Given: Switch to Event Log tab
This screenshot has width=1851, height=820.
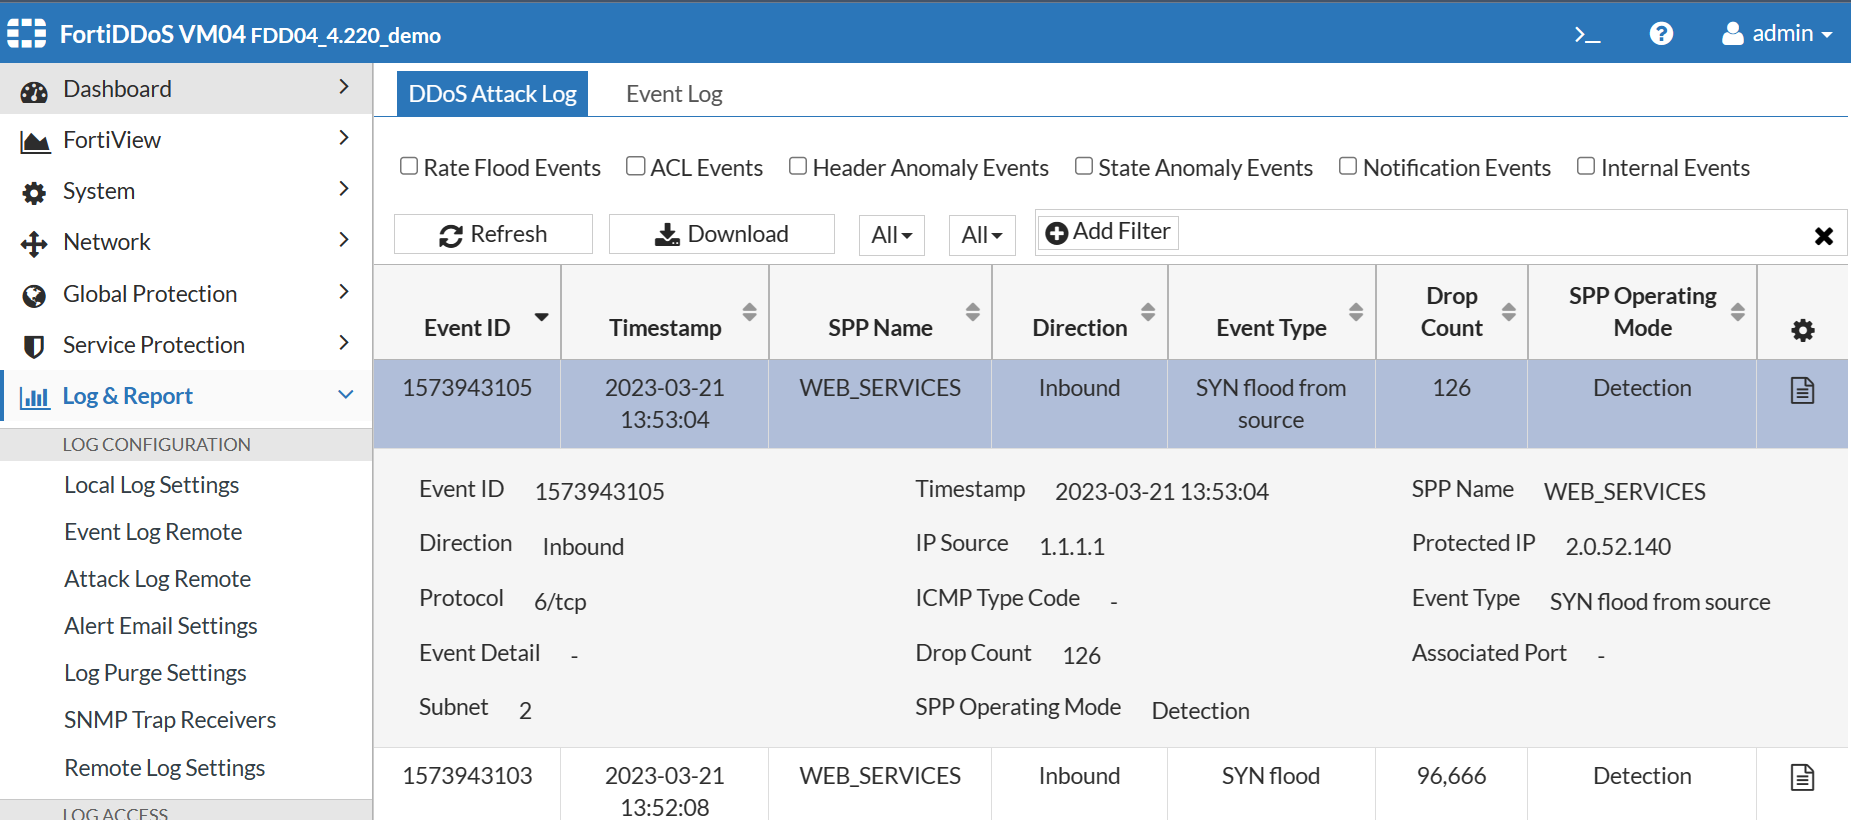Looking at the screenshot, I should [674, 94].
